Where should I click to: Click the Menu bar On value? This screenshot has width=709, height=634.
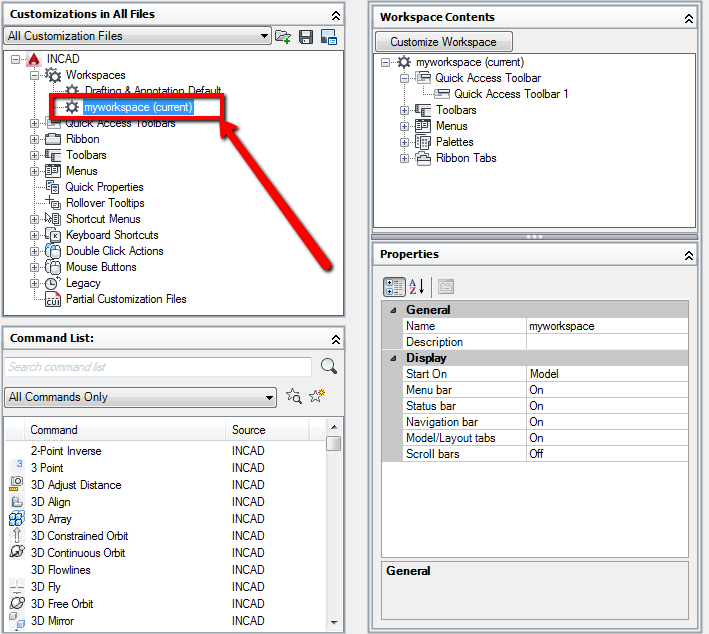click(536, 390)
